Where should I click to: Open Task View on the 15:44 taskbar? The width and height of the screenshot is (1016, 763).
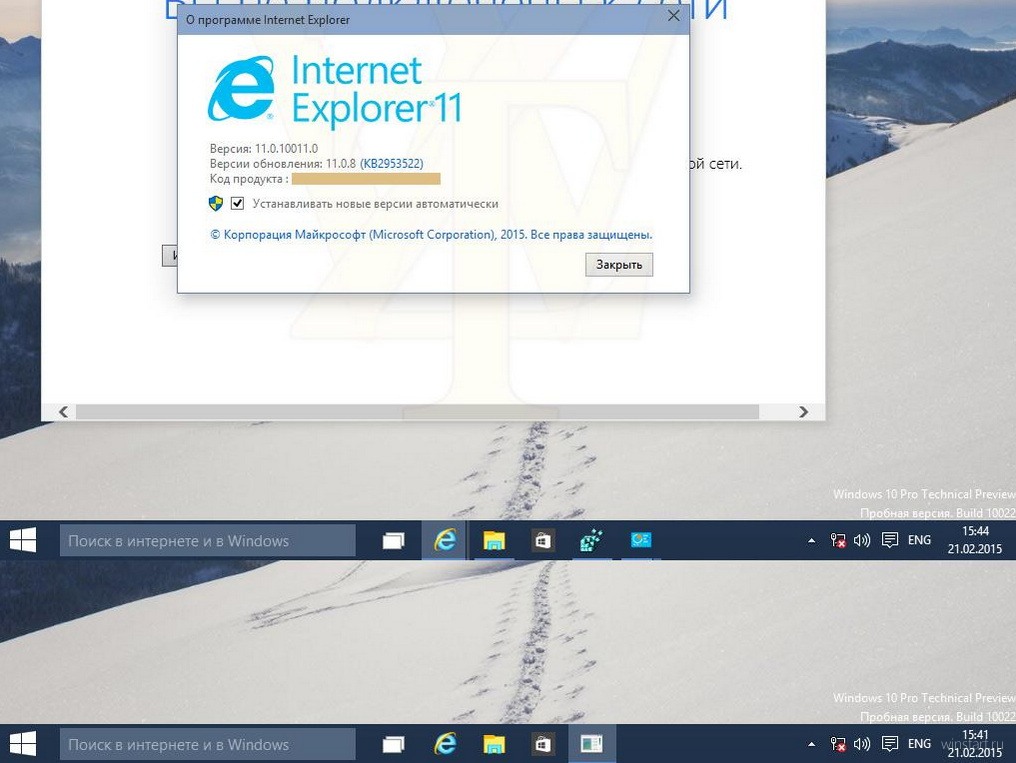pos(393,540)
